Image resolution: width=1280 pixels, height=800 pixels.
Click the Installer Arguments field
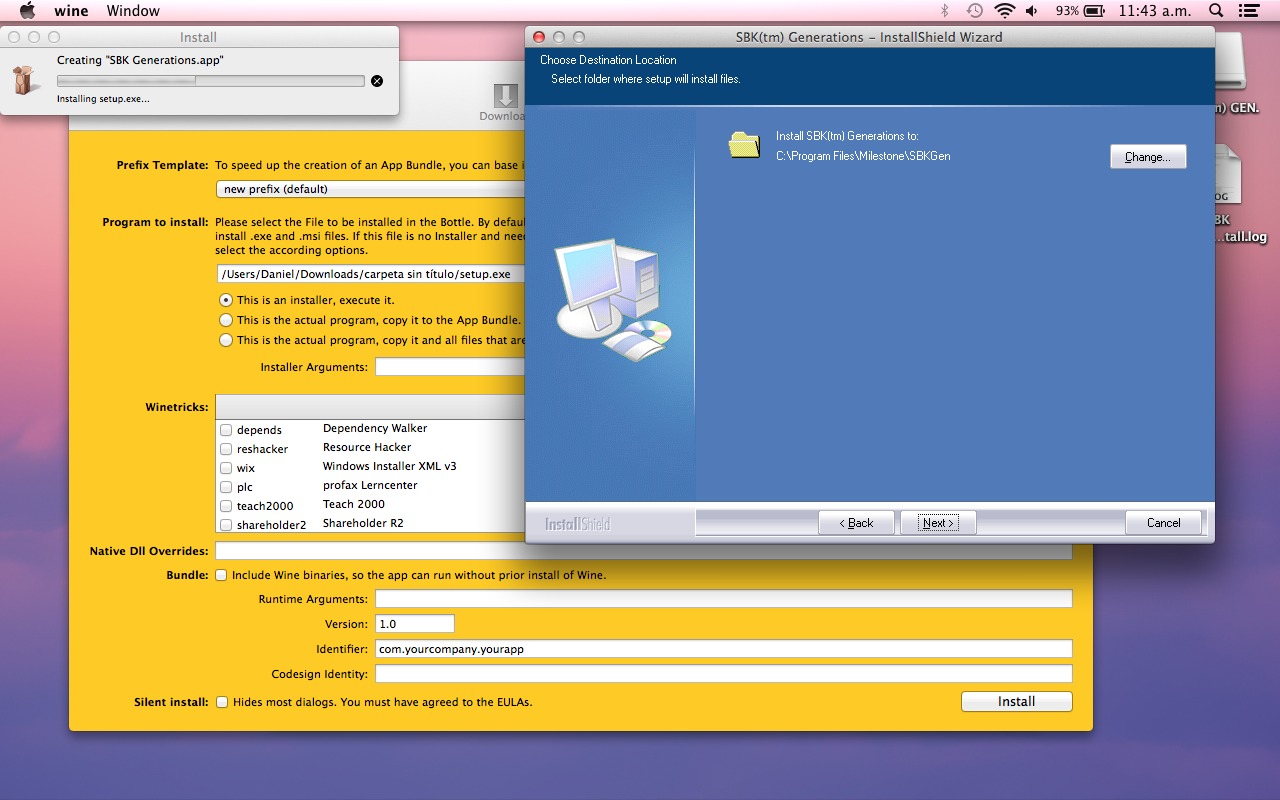[450, 367]
